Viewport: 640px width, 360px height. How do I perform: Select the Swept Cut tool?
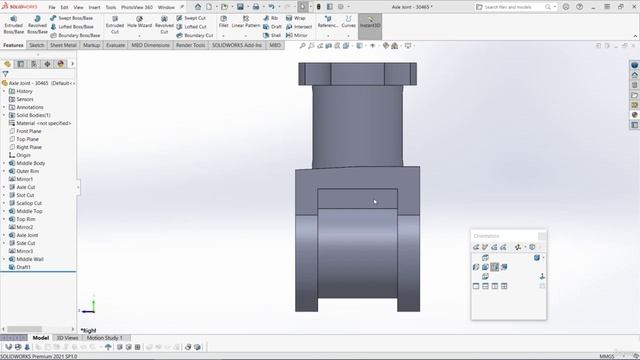click(191, 18)
